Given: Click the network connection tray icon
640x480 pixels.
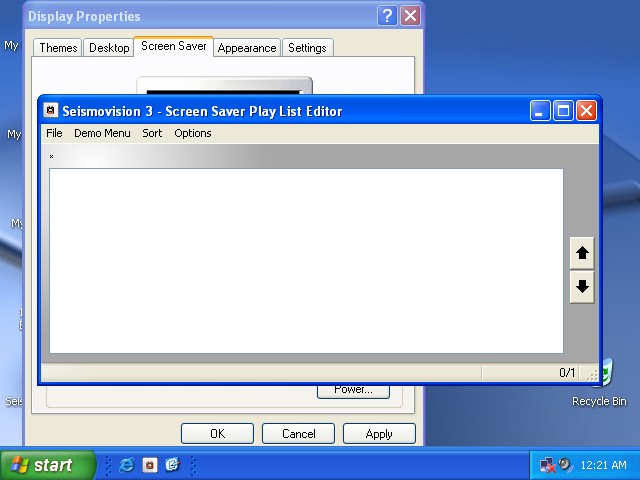Looking at the screenshot, I should pos(547,465).
